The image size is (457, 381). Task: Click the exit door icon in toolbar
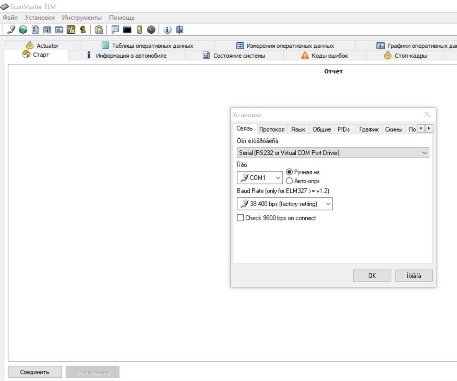tap(180, 30)
